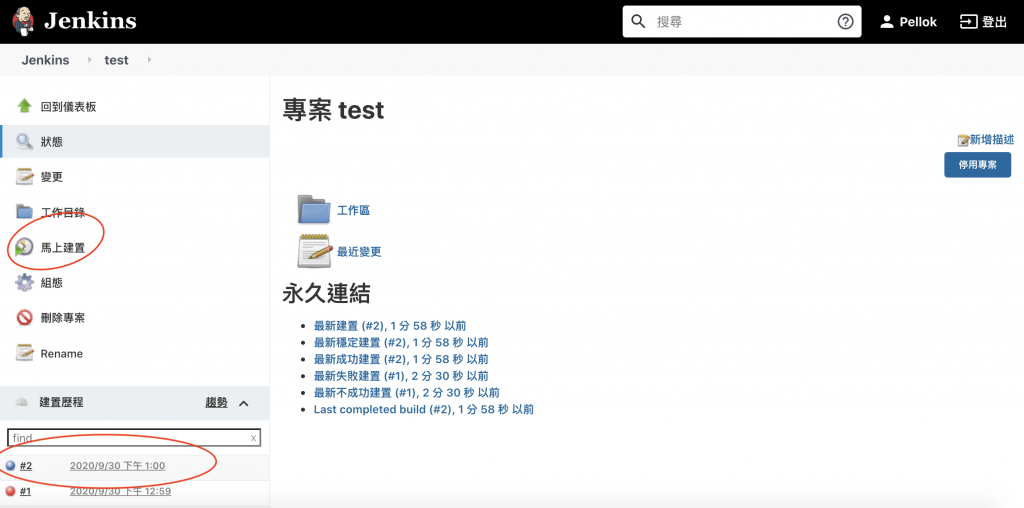1024x508 pixels.
Task: Open the 工作區 link
Action: click(x=353, y=210)
